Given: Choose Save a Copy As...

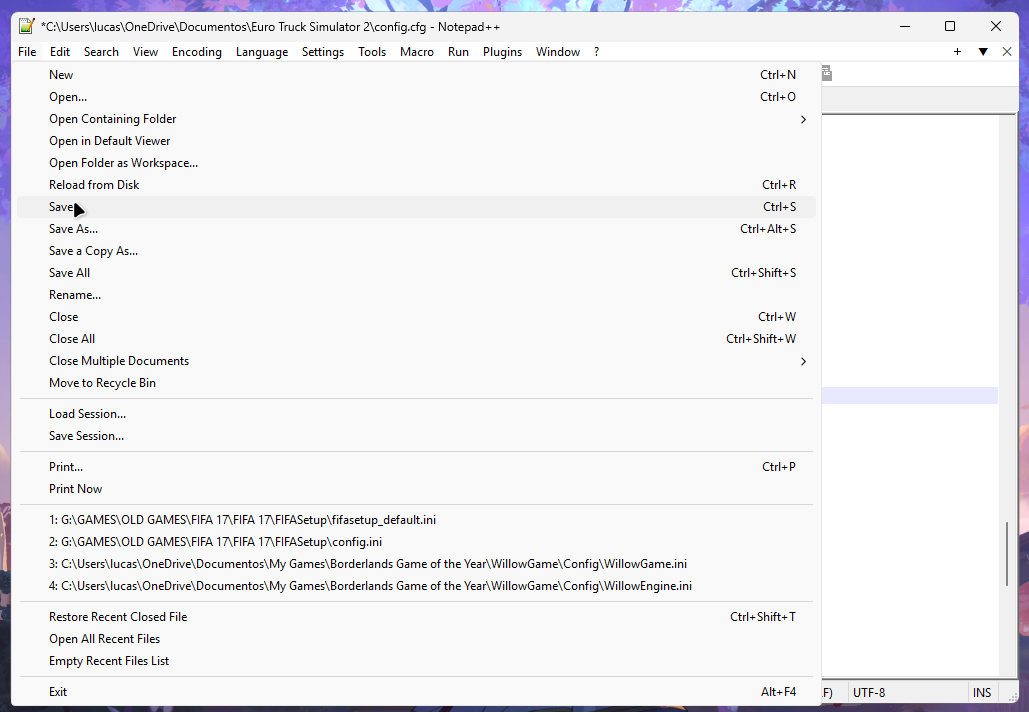Looking at the screenshot, I should [x=417, y=251].
